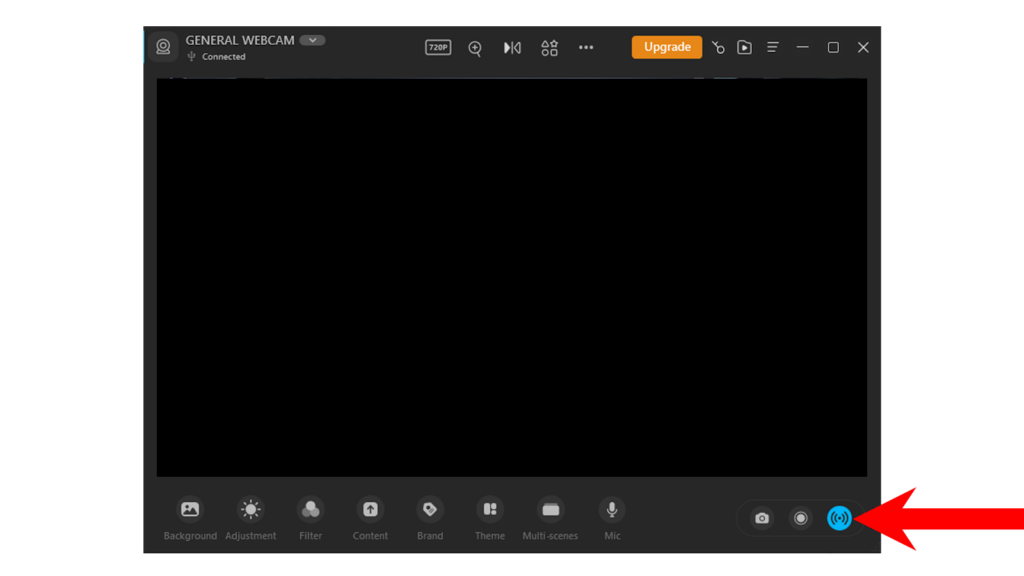Close the webcam window

tap(863, 48)
